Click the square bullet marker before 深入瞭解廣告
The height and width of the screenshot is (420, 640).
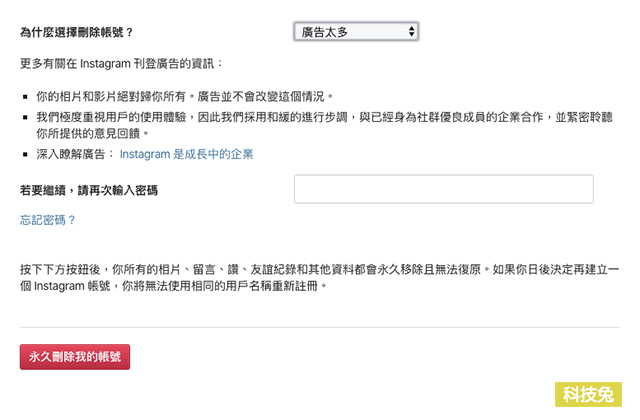(25, 155)
